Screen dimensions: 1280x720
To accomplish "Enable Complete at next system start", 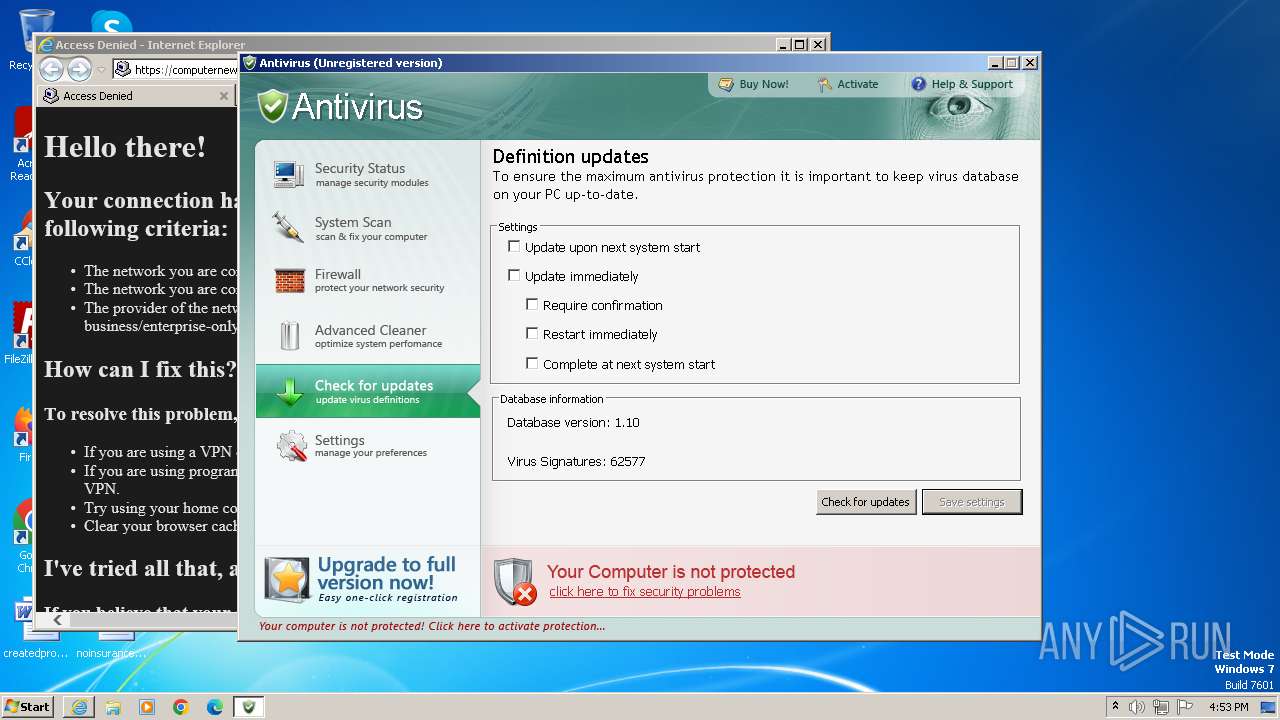I will click(532, 363).
